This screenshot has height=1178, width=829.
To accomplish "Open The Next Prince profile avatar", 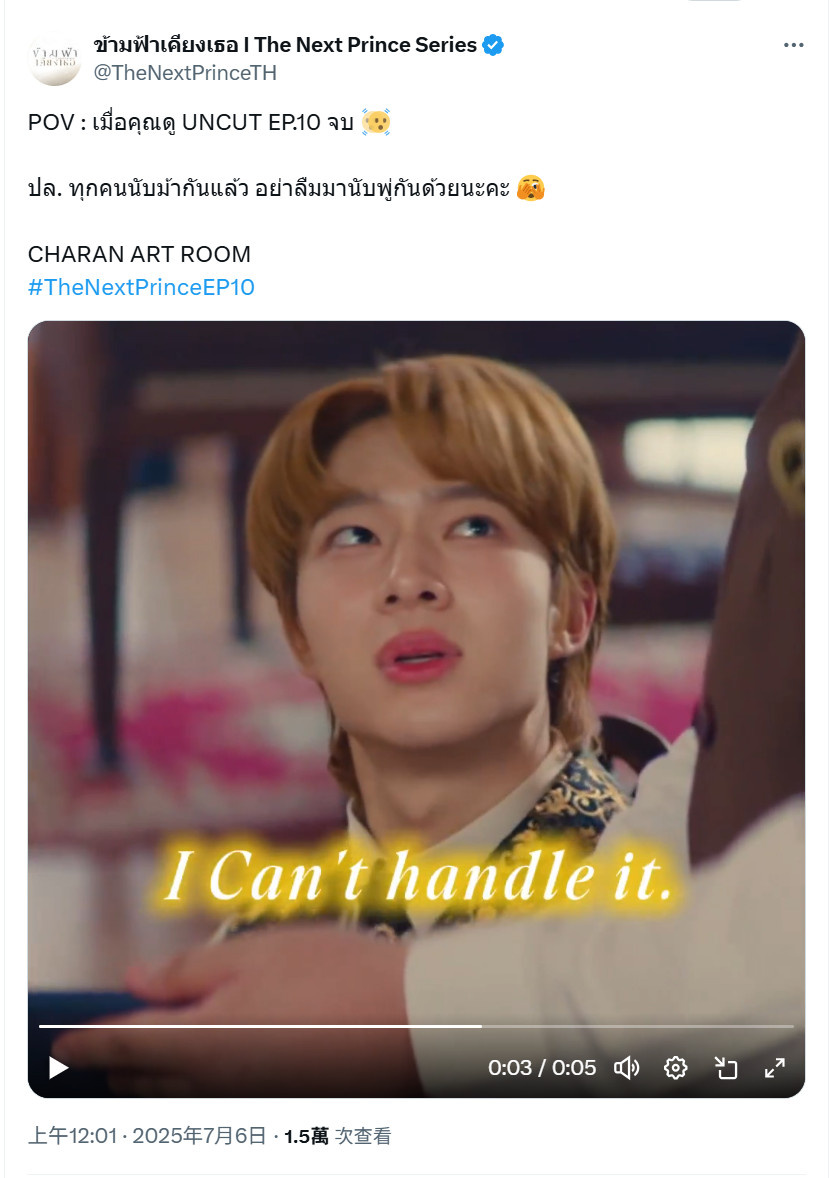I will 54,58.
